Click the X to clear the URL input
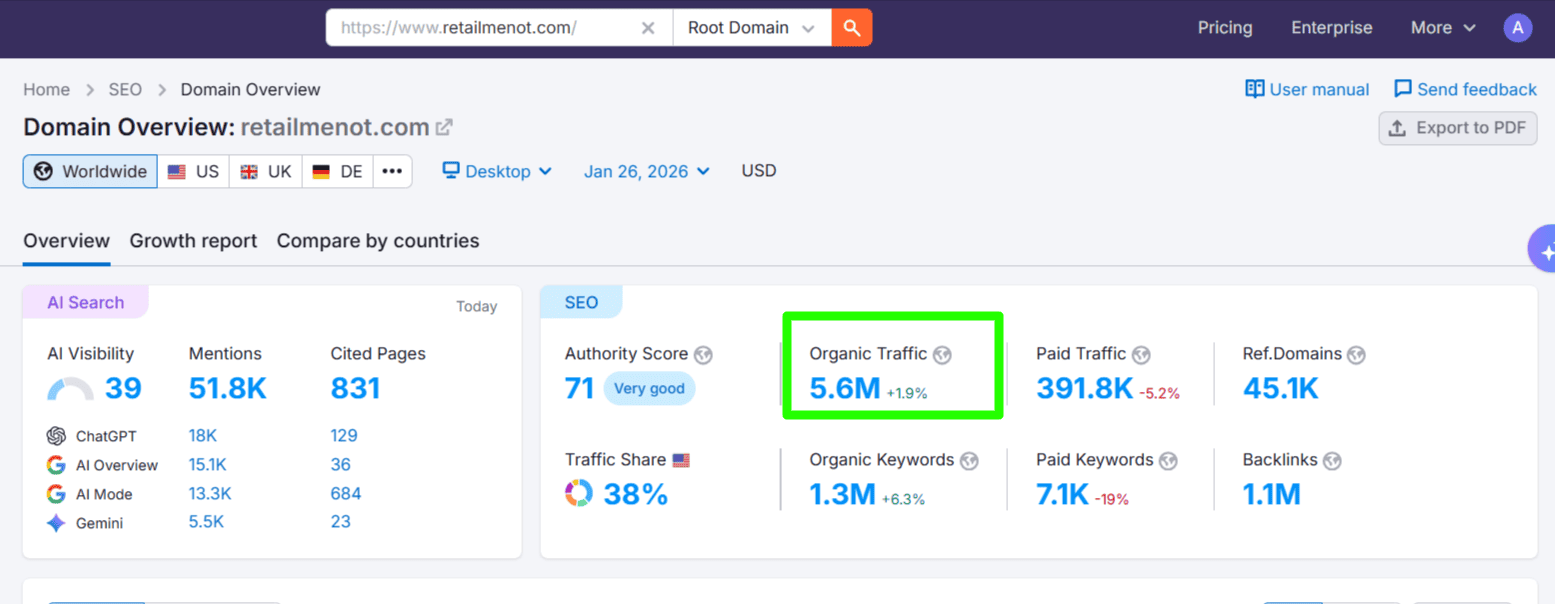 pyautogui.click(x=648, y=27)
